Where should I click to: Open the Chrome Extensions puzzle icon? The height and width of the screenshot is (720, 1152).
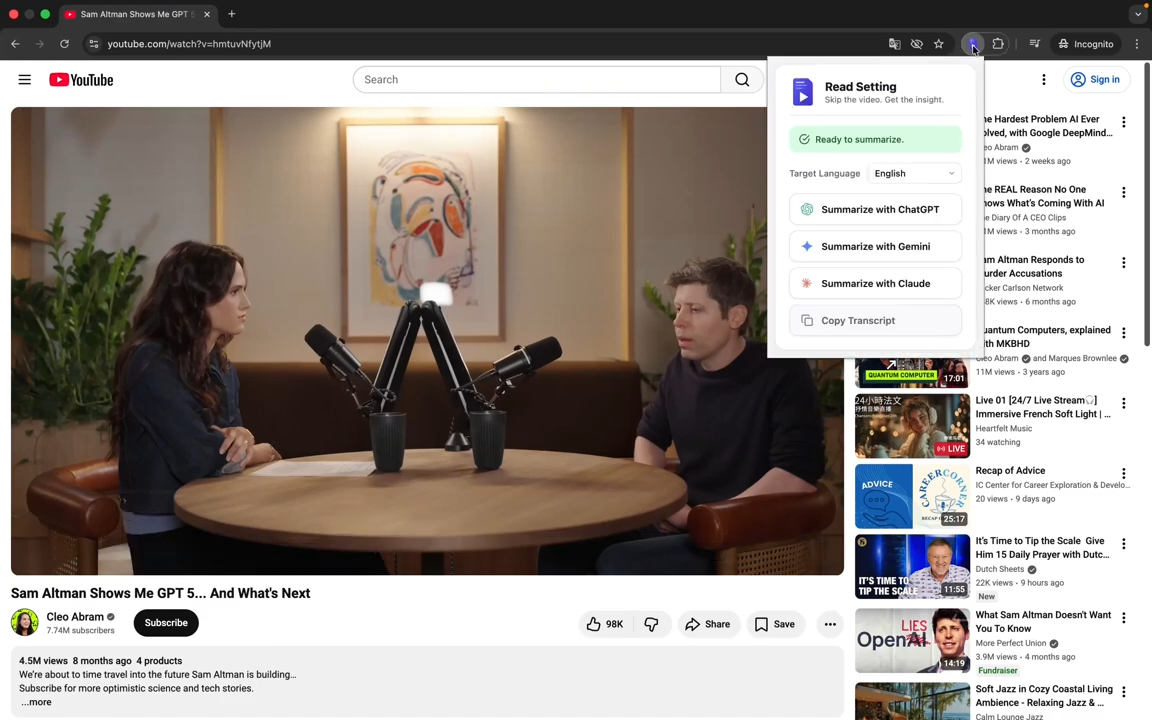(x=998, y=44)
